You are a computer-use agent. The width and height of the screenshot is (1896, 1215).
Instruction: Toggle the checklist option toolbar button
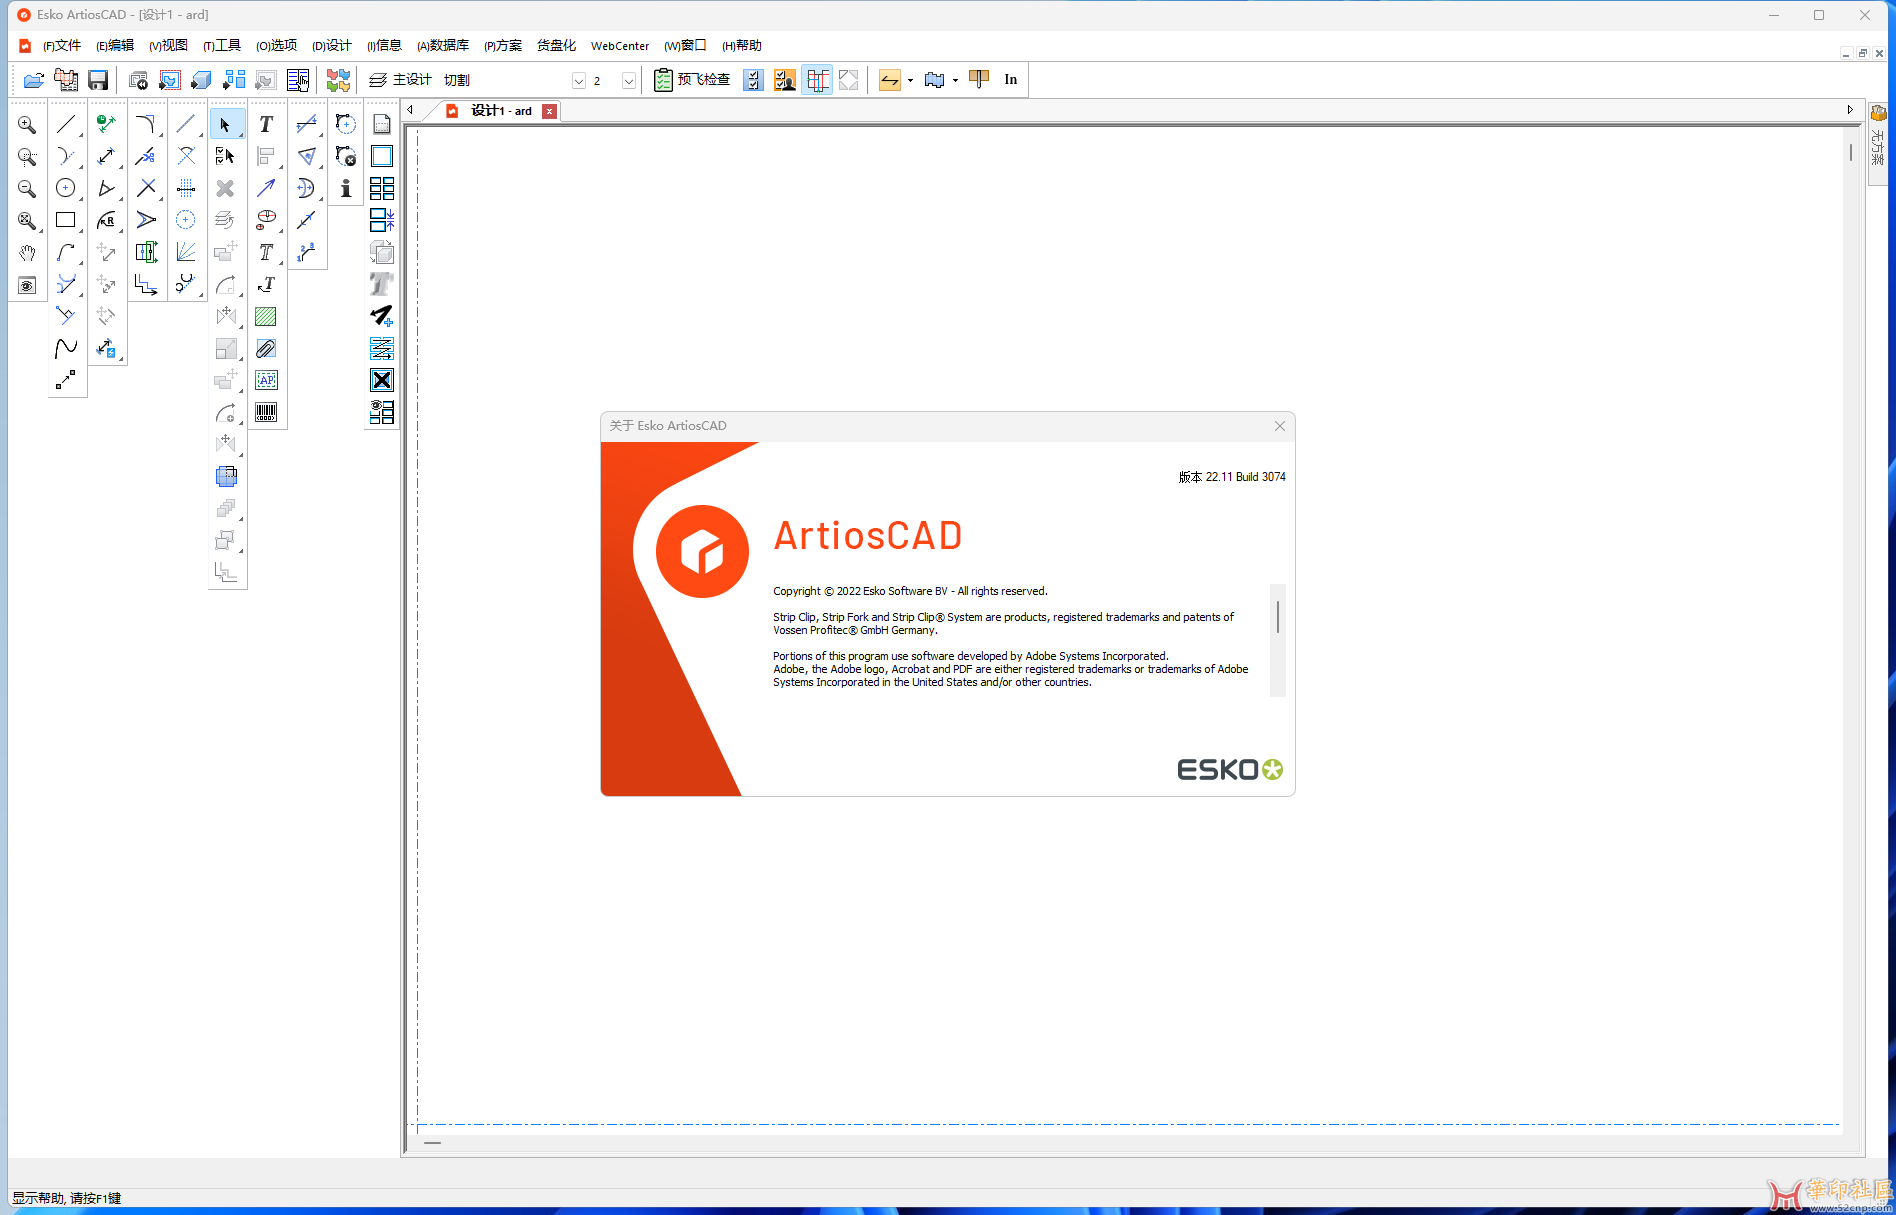pos(754,80)
